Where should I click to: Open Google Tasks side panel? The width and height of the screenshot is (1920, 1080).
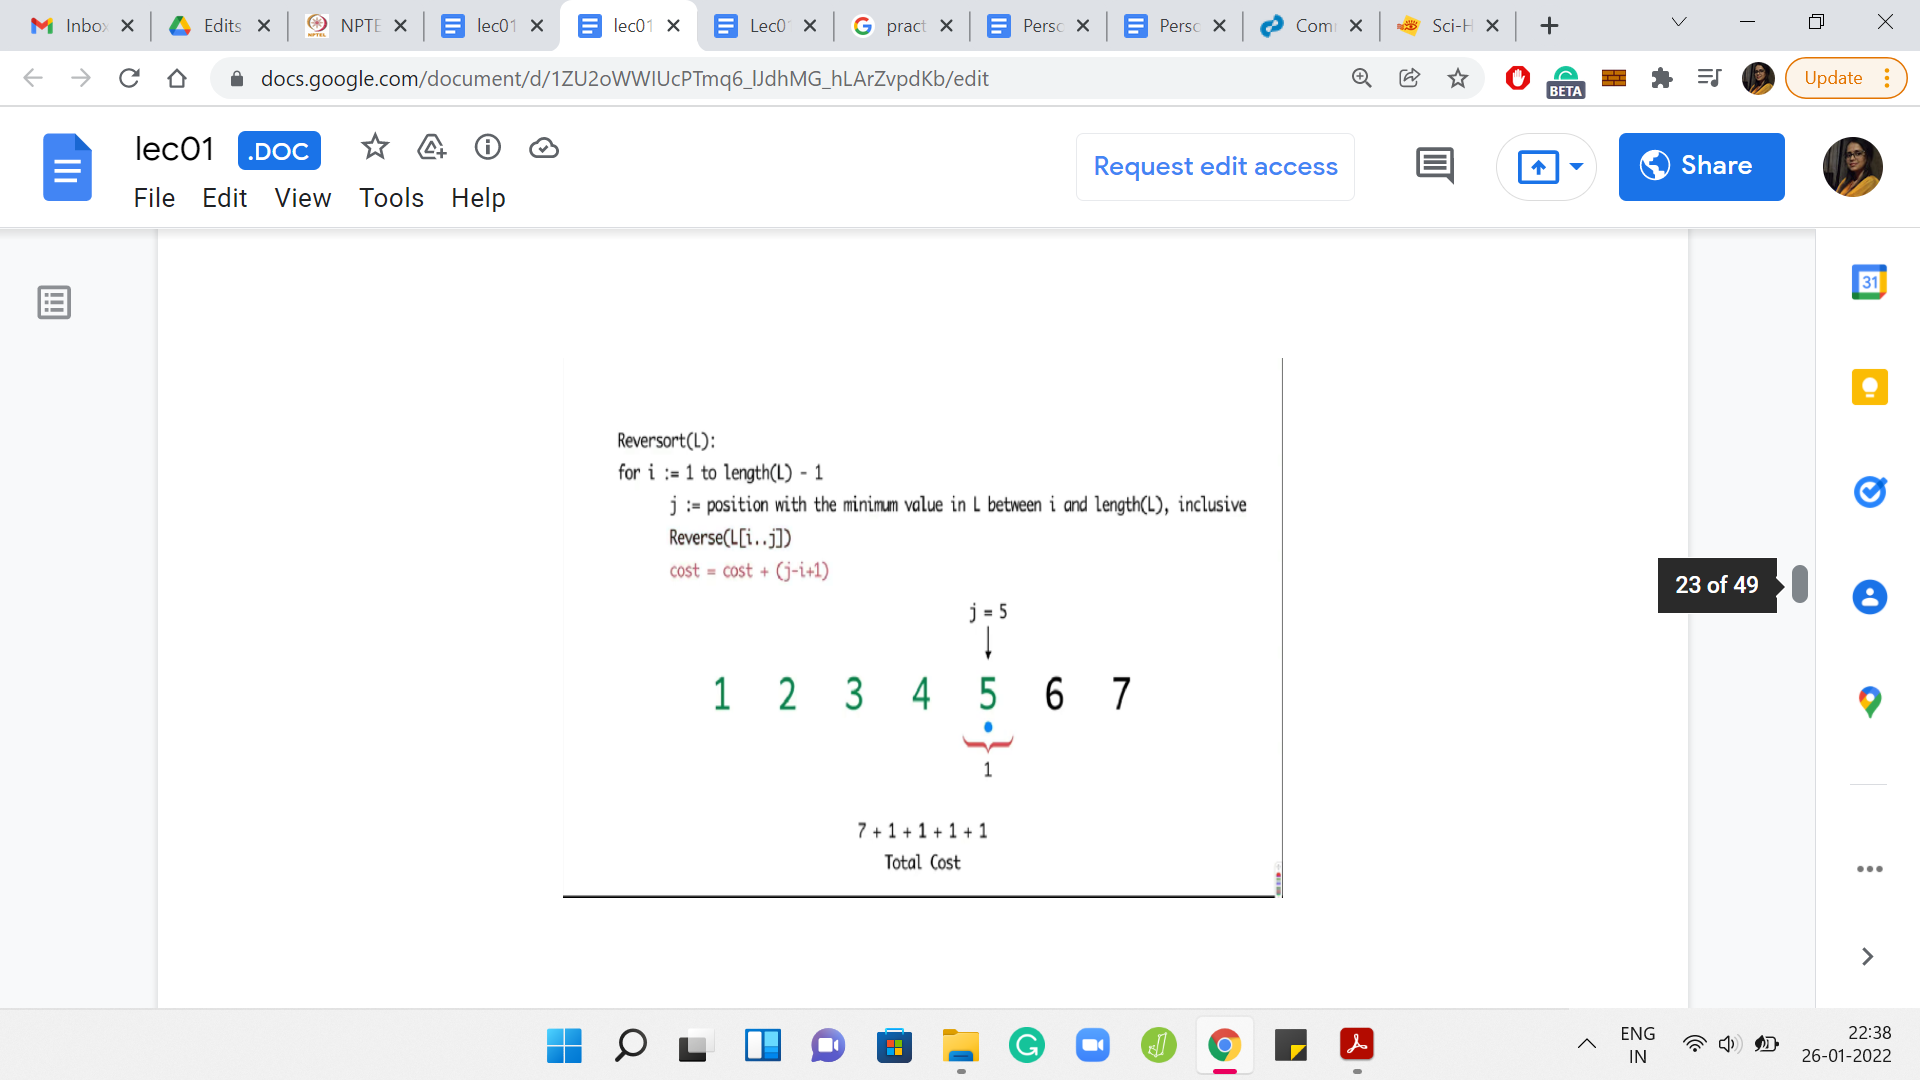click(x=1869, y=492)
